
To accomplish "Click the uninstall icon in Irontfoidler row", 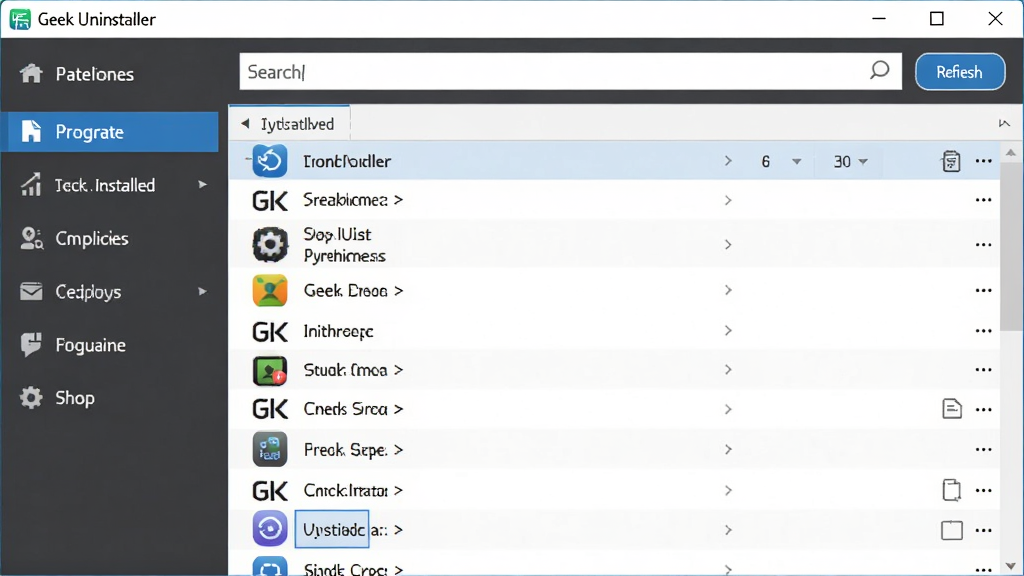I will 951,161.
